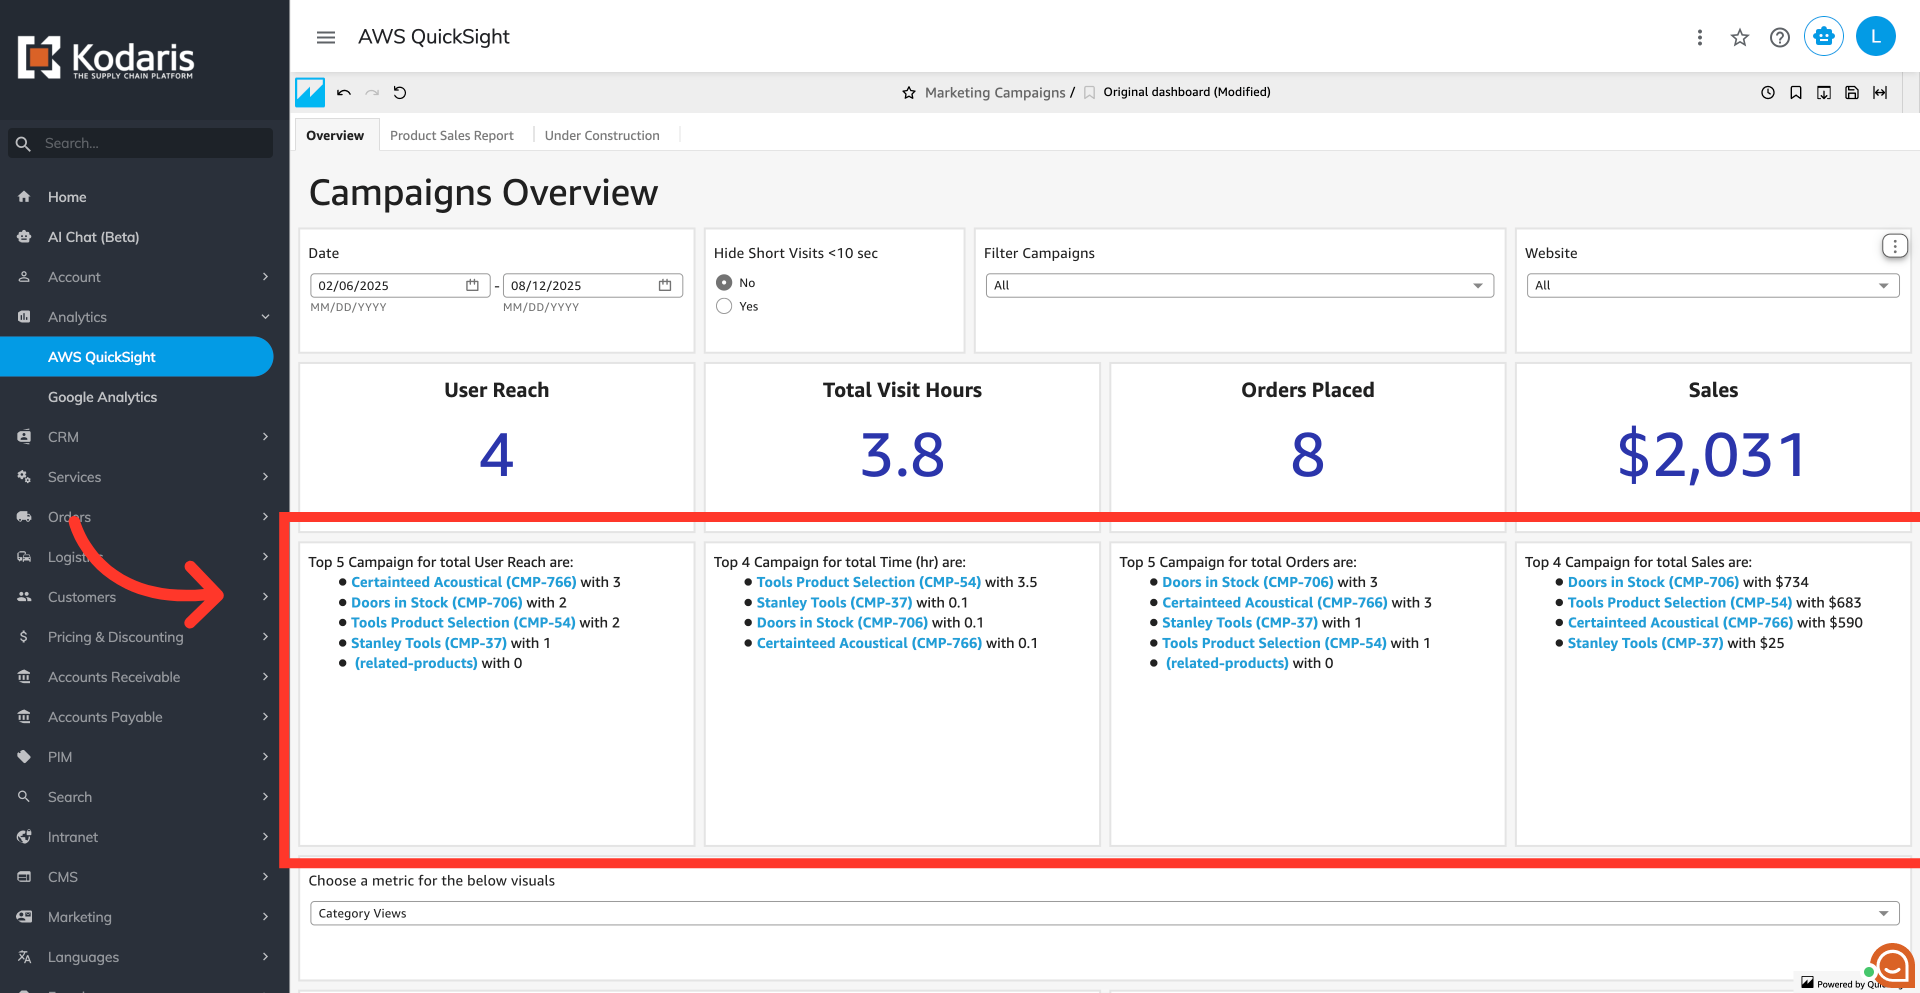Screen dimensions: 1920x993
Task: Open bookmarks icon in dashboard toolbar
Action: [1796, 93]
